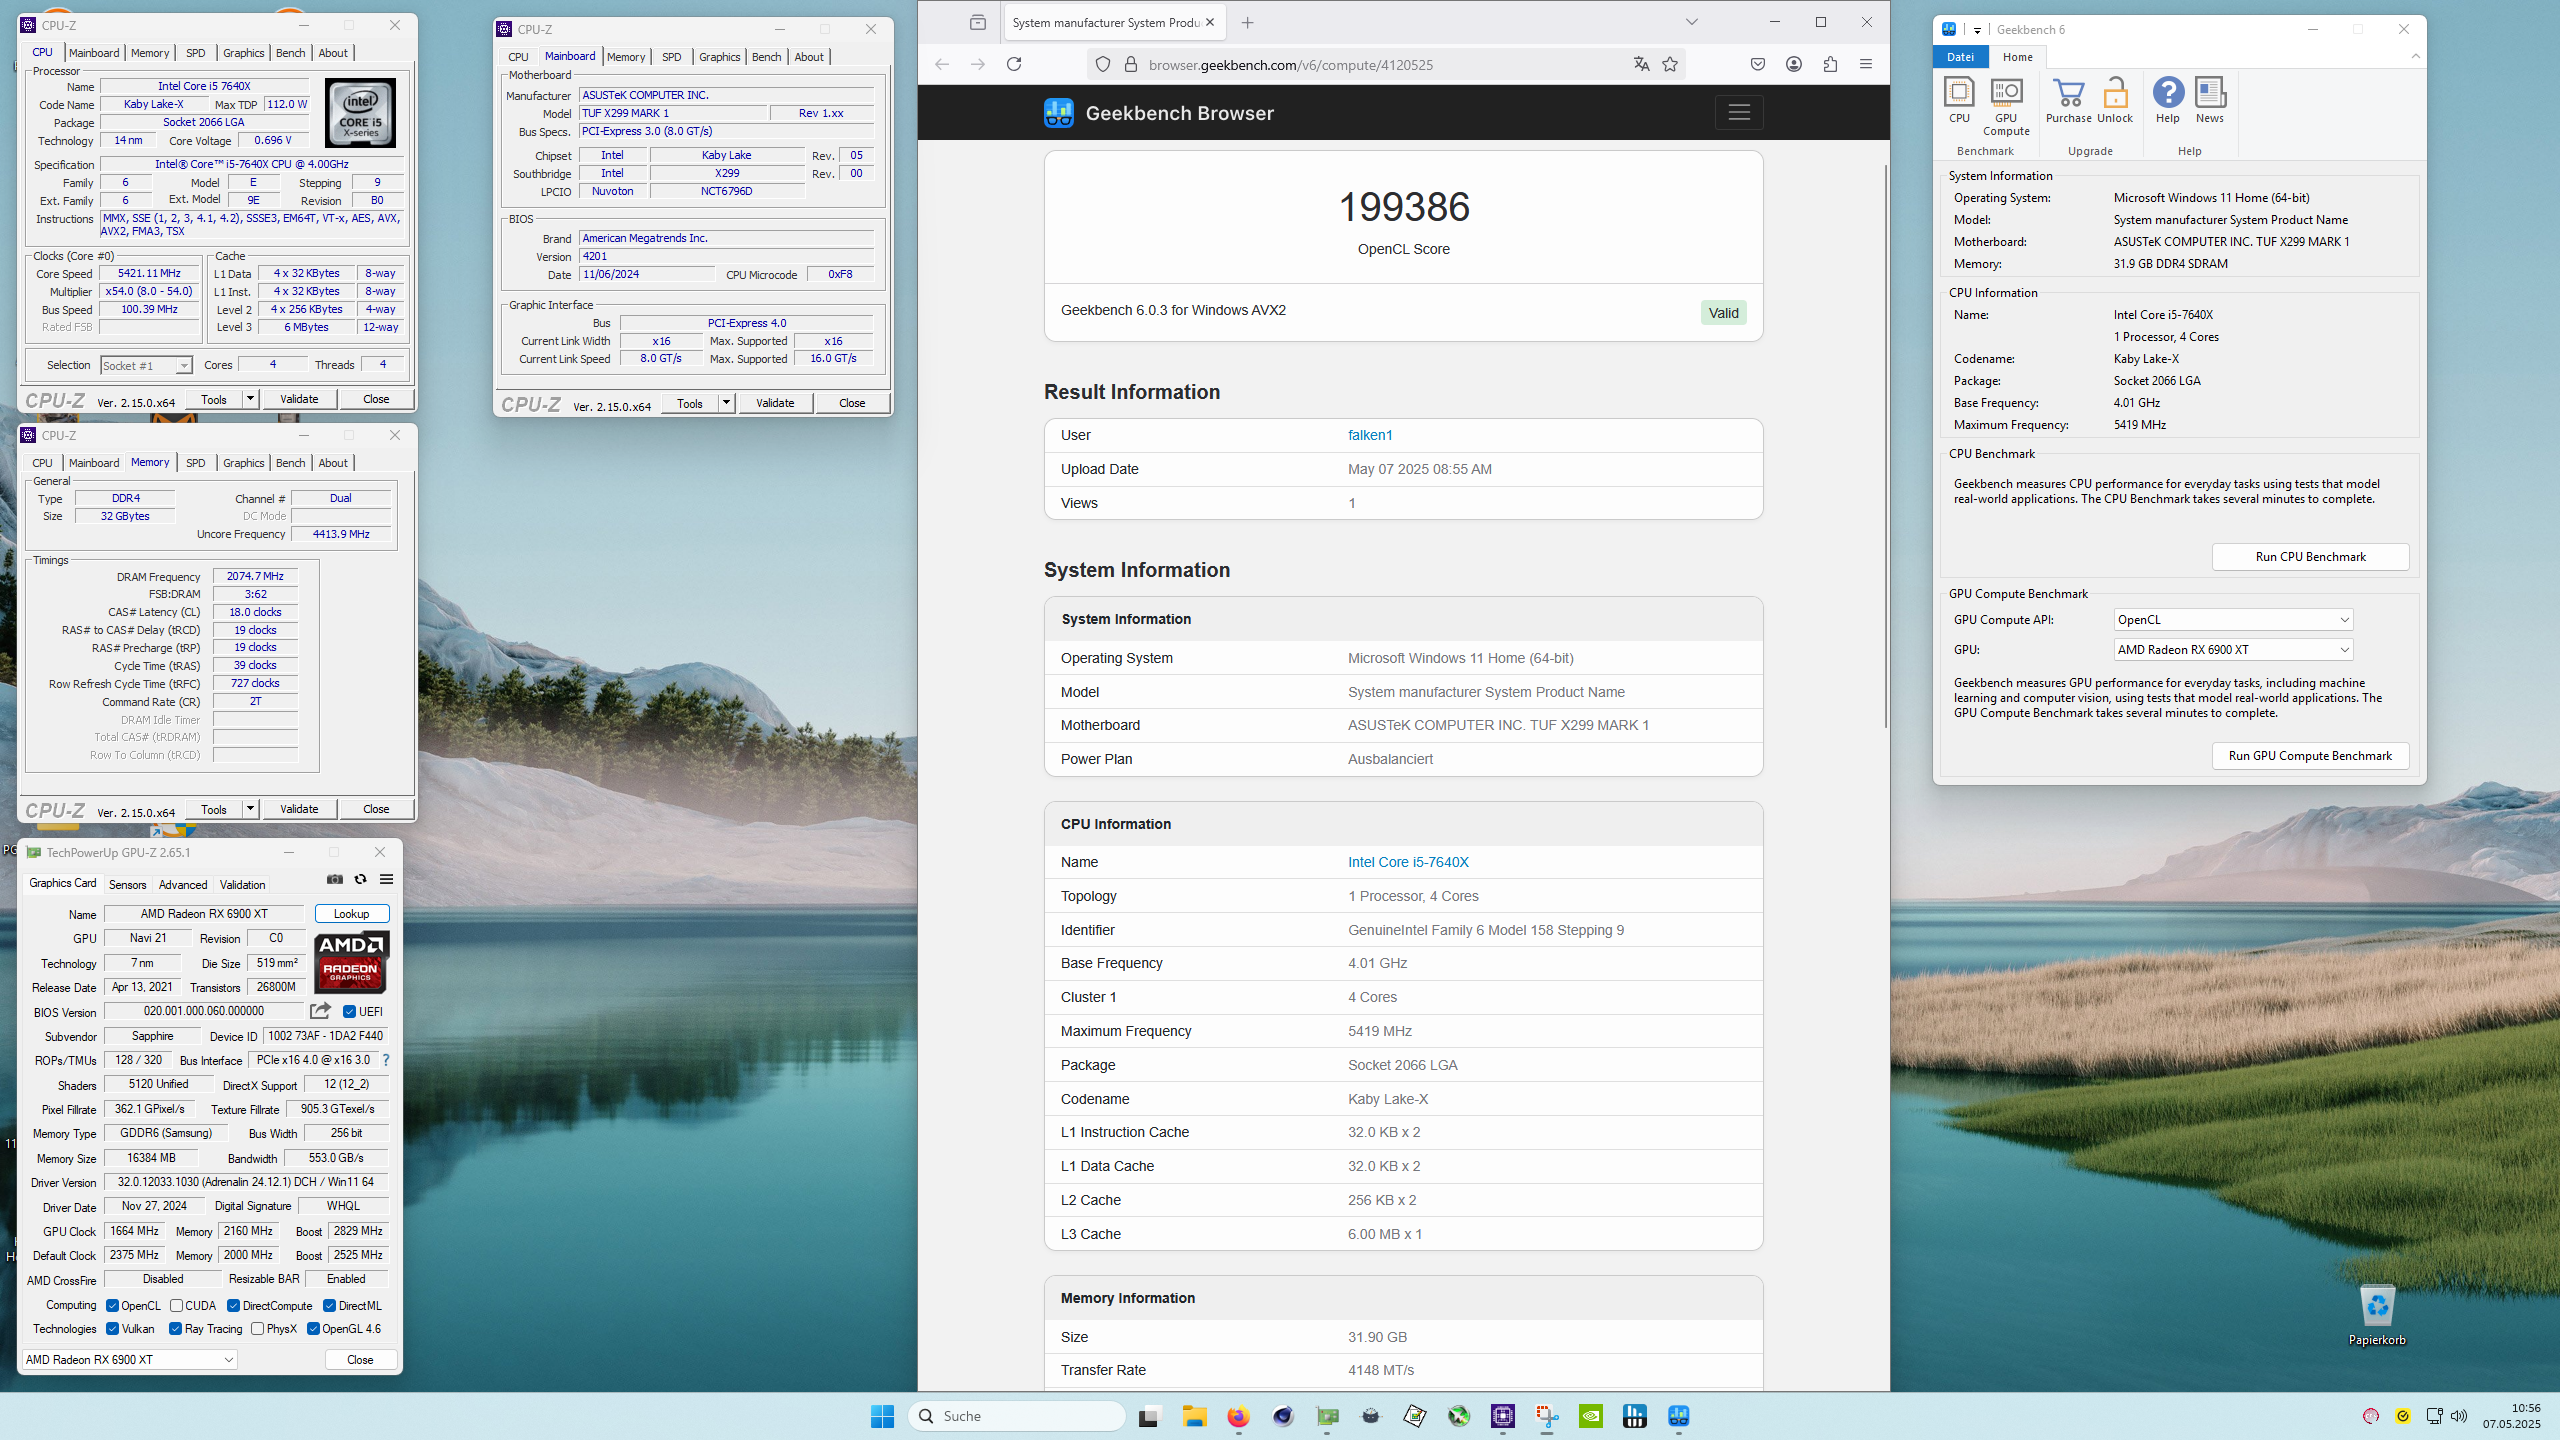Switch to Graphics tab in CPU-Z Memory window
Image resolution: width=2560 pixels, height=1440 pixels.
(243, 463)
